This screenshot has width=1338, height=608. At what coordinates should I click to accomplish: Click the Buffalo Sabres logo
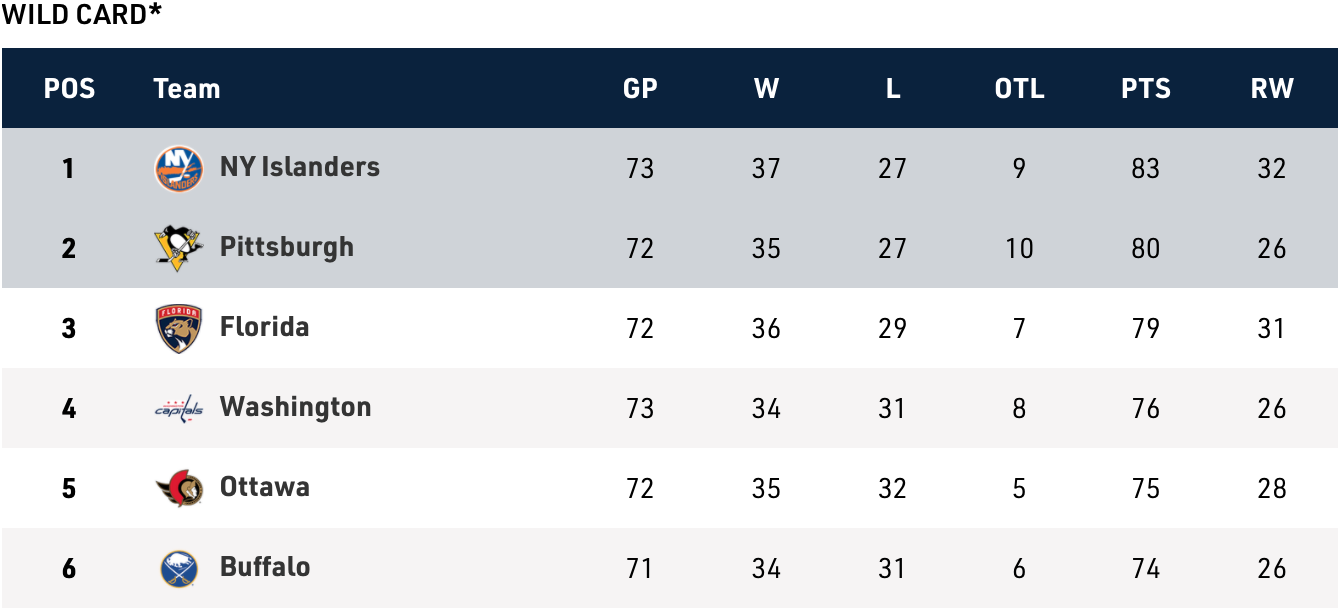tap(179, 568)
